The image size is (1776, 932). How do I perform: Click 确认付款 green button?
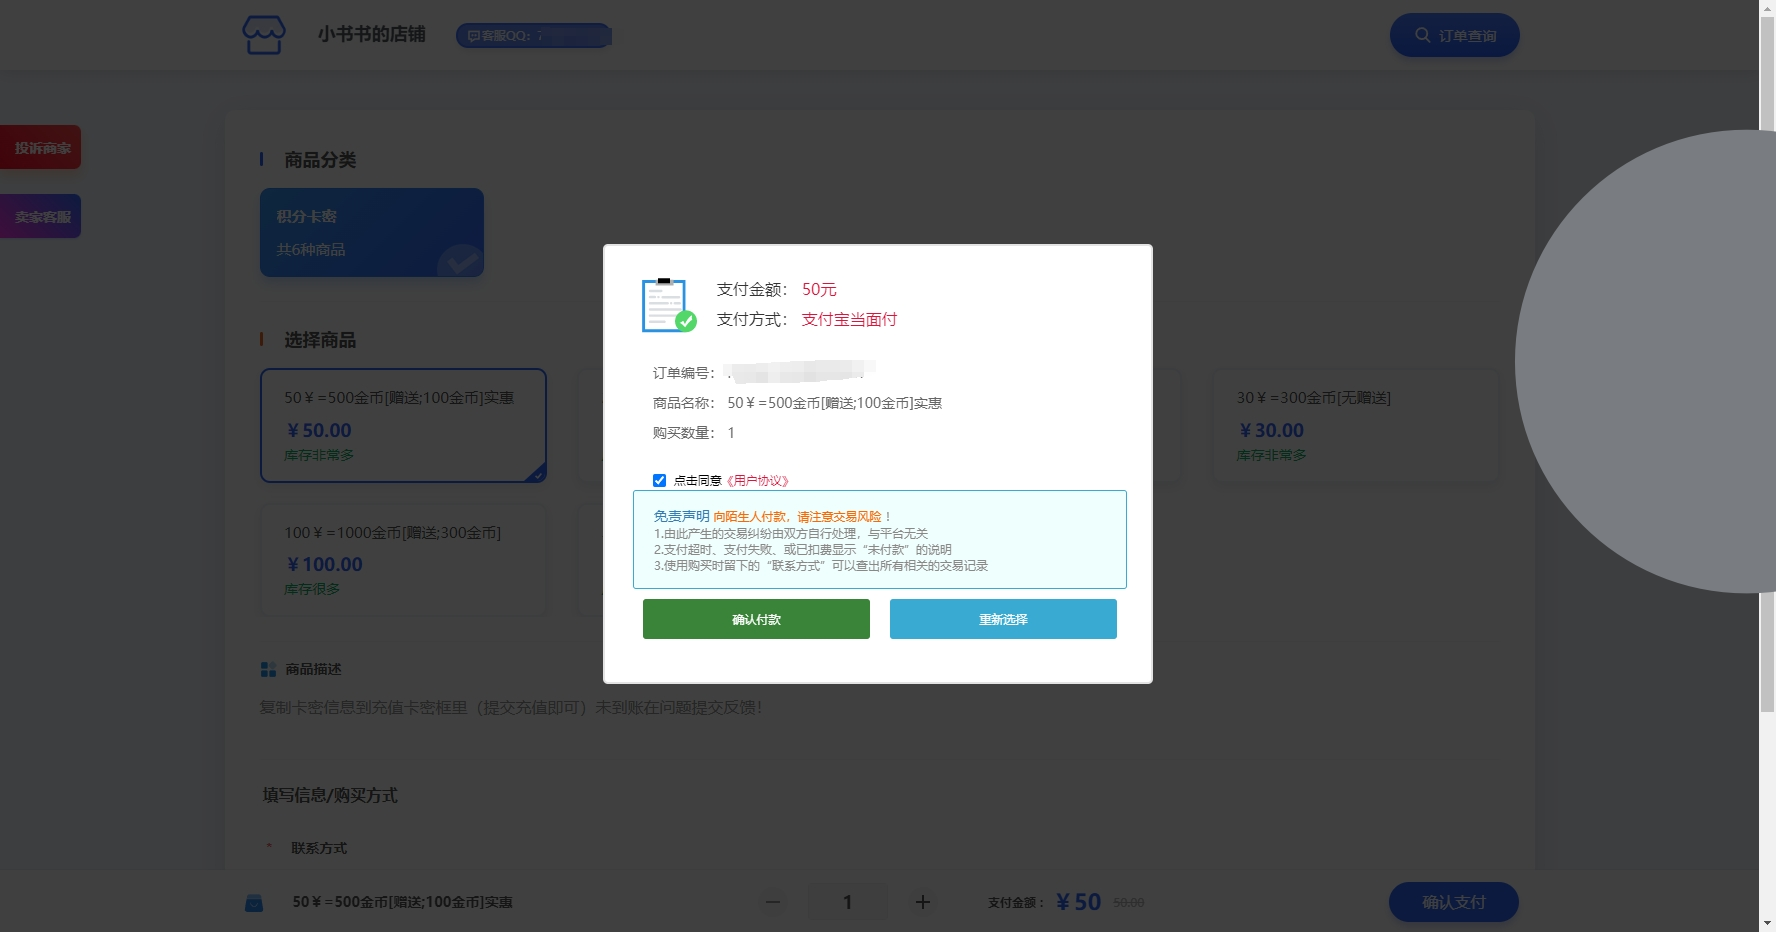(x=756, y=619)
